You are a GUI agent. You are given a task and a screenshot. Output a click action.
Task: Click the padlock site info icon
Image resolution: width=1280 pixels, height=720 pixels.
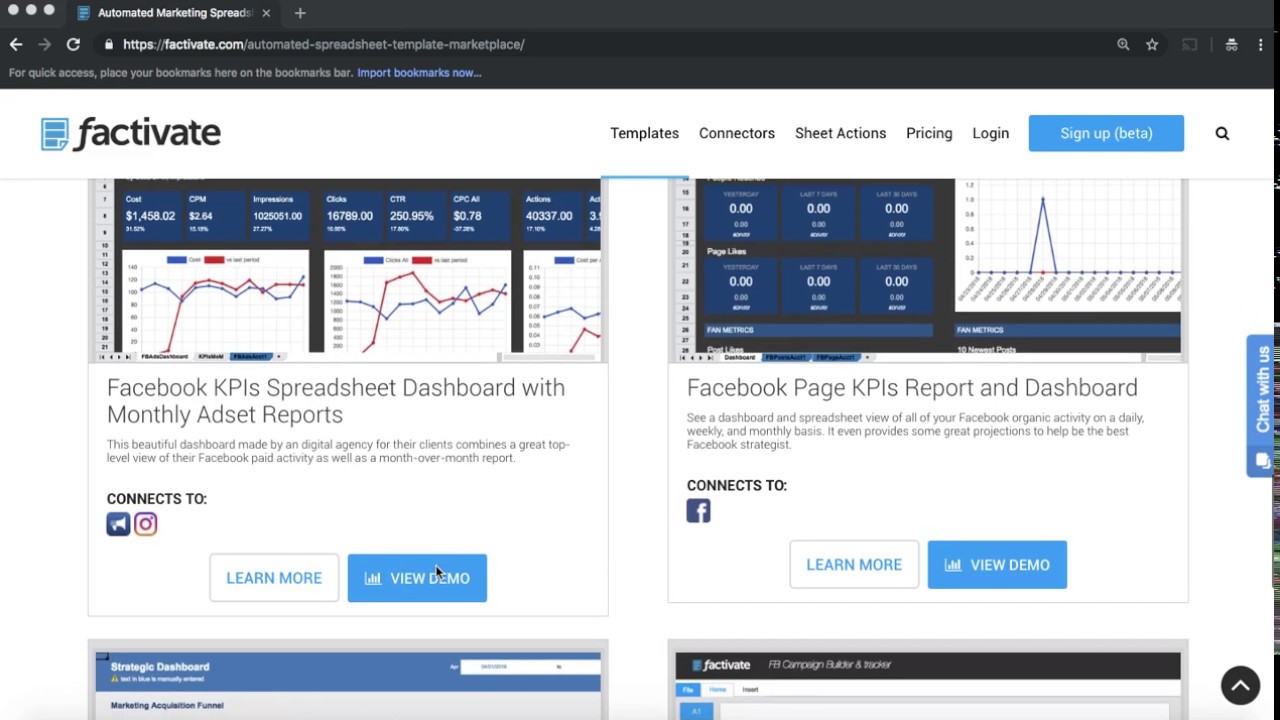tap(108, 44)
